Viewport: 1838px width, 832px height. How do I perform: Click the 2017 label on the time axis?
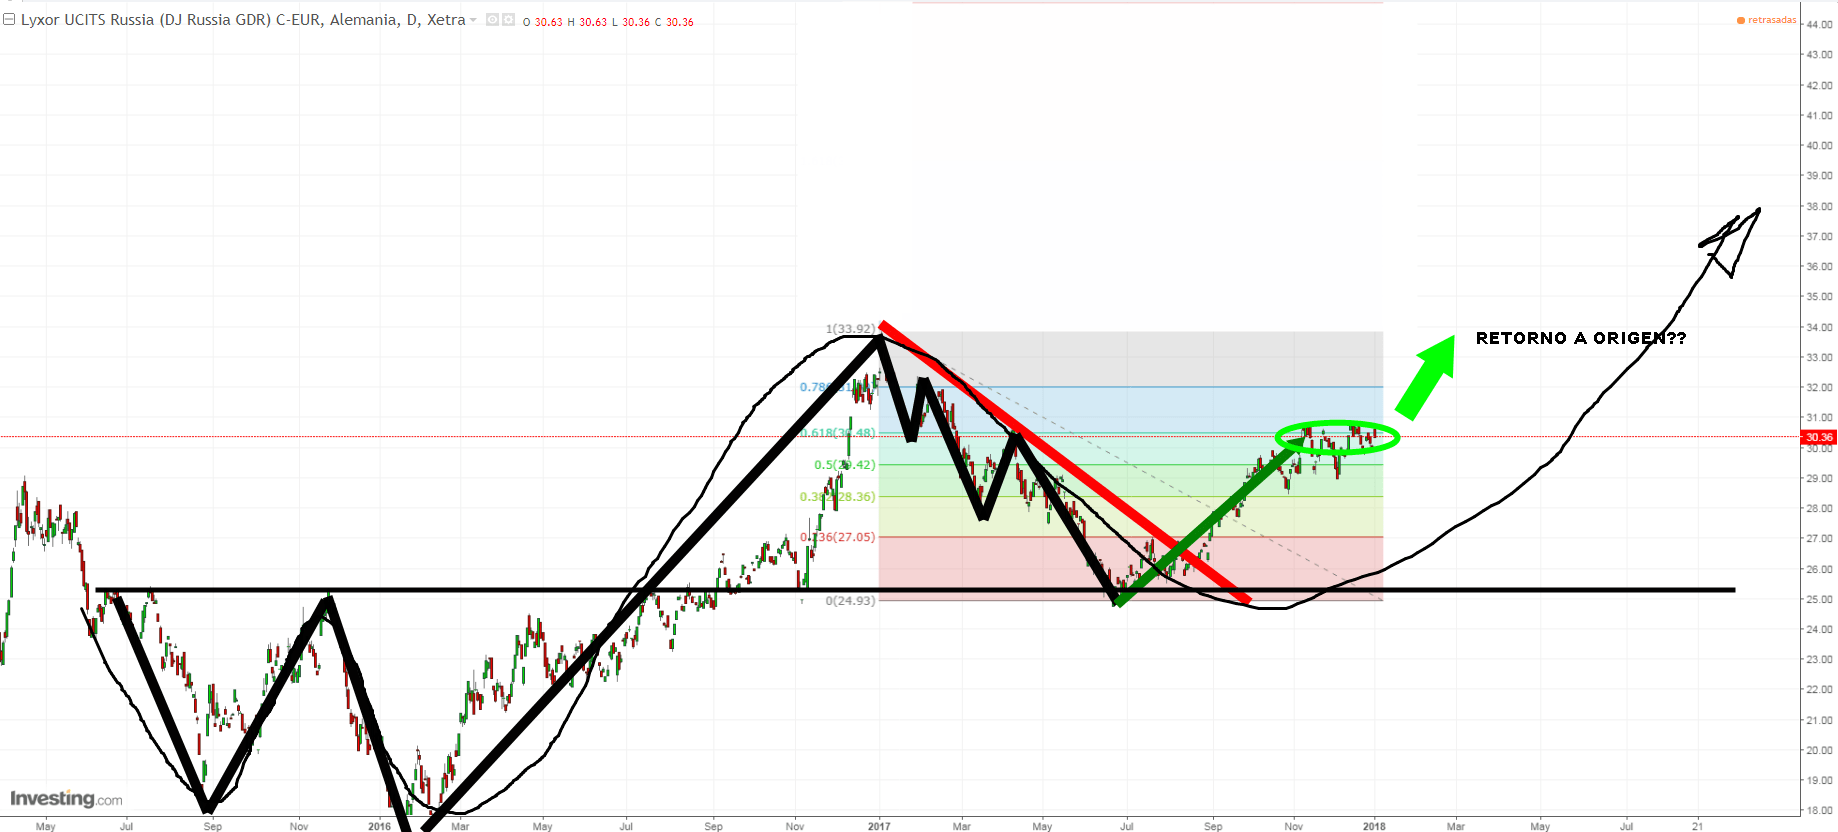[879, 826]
